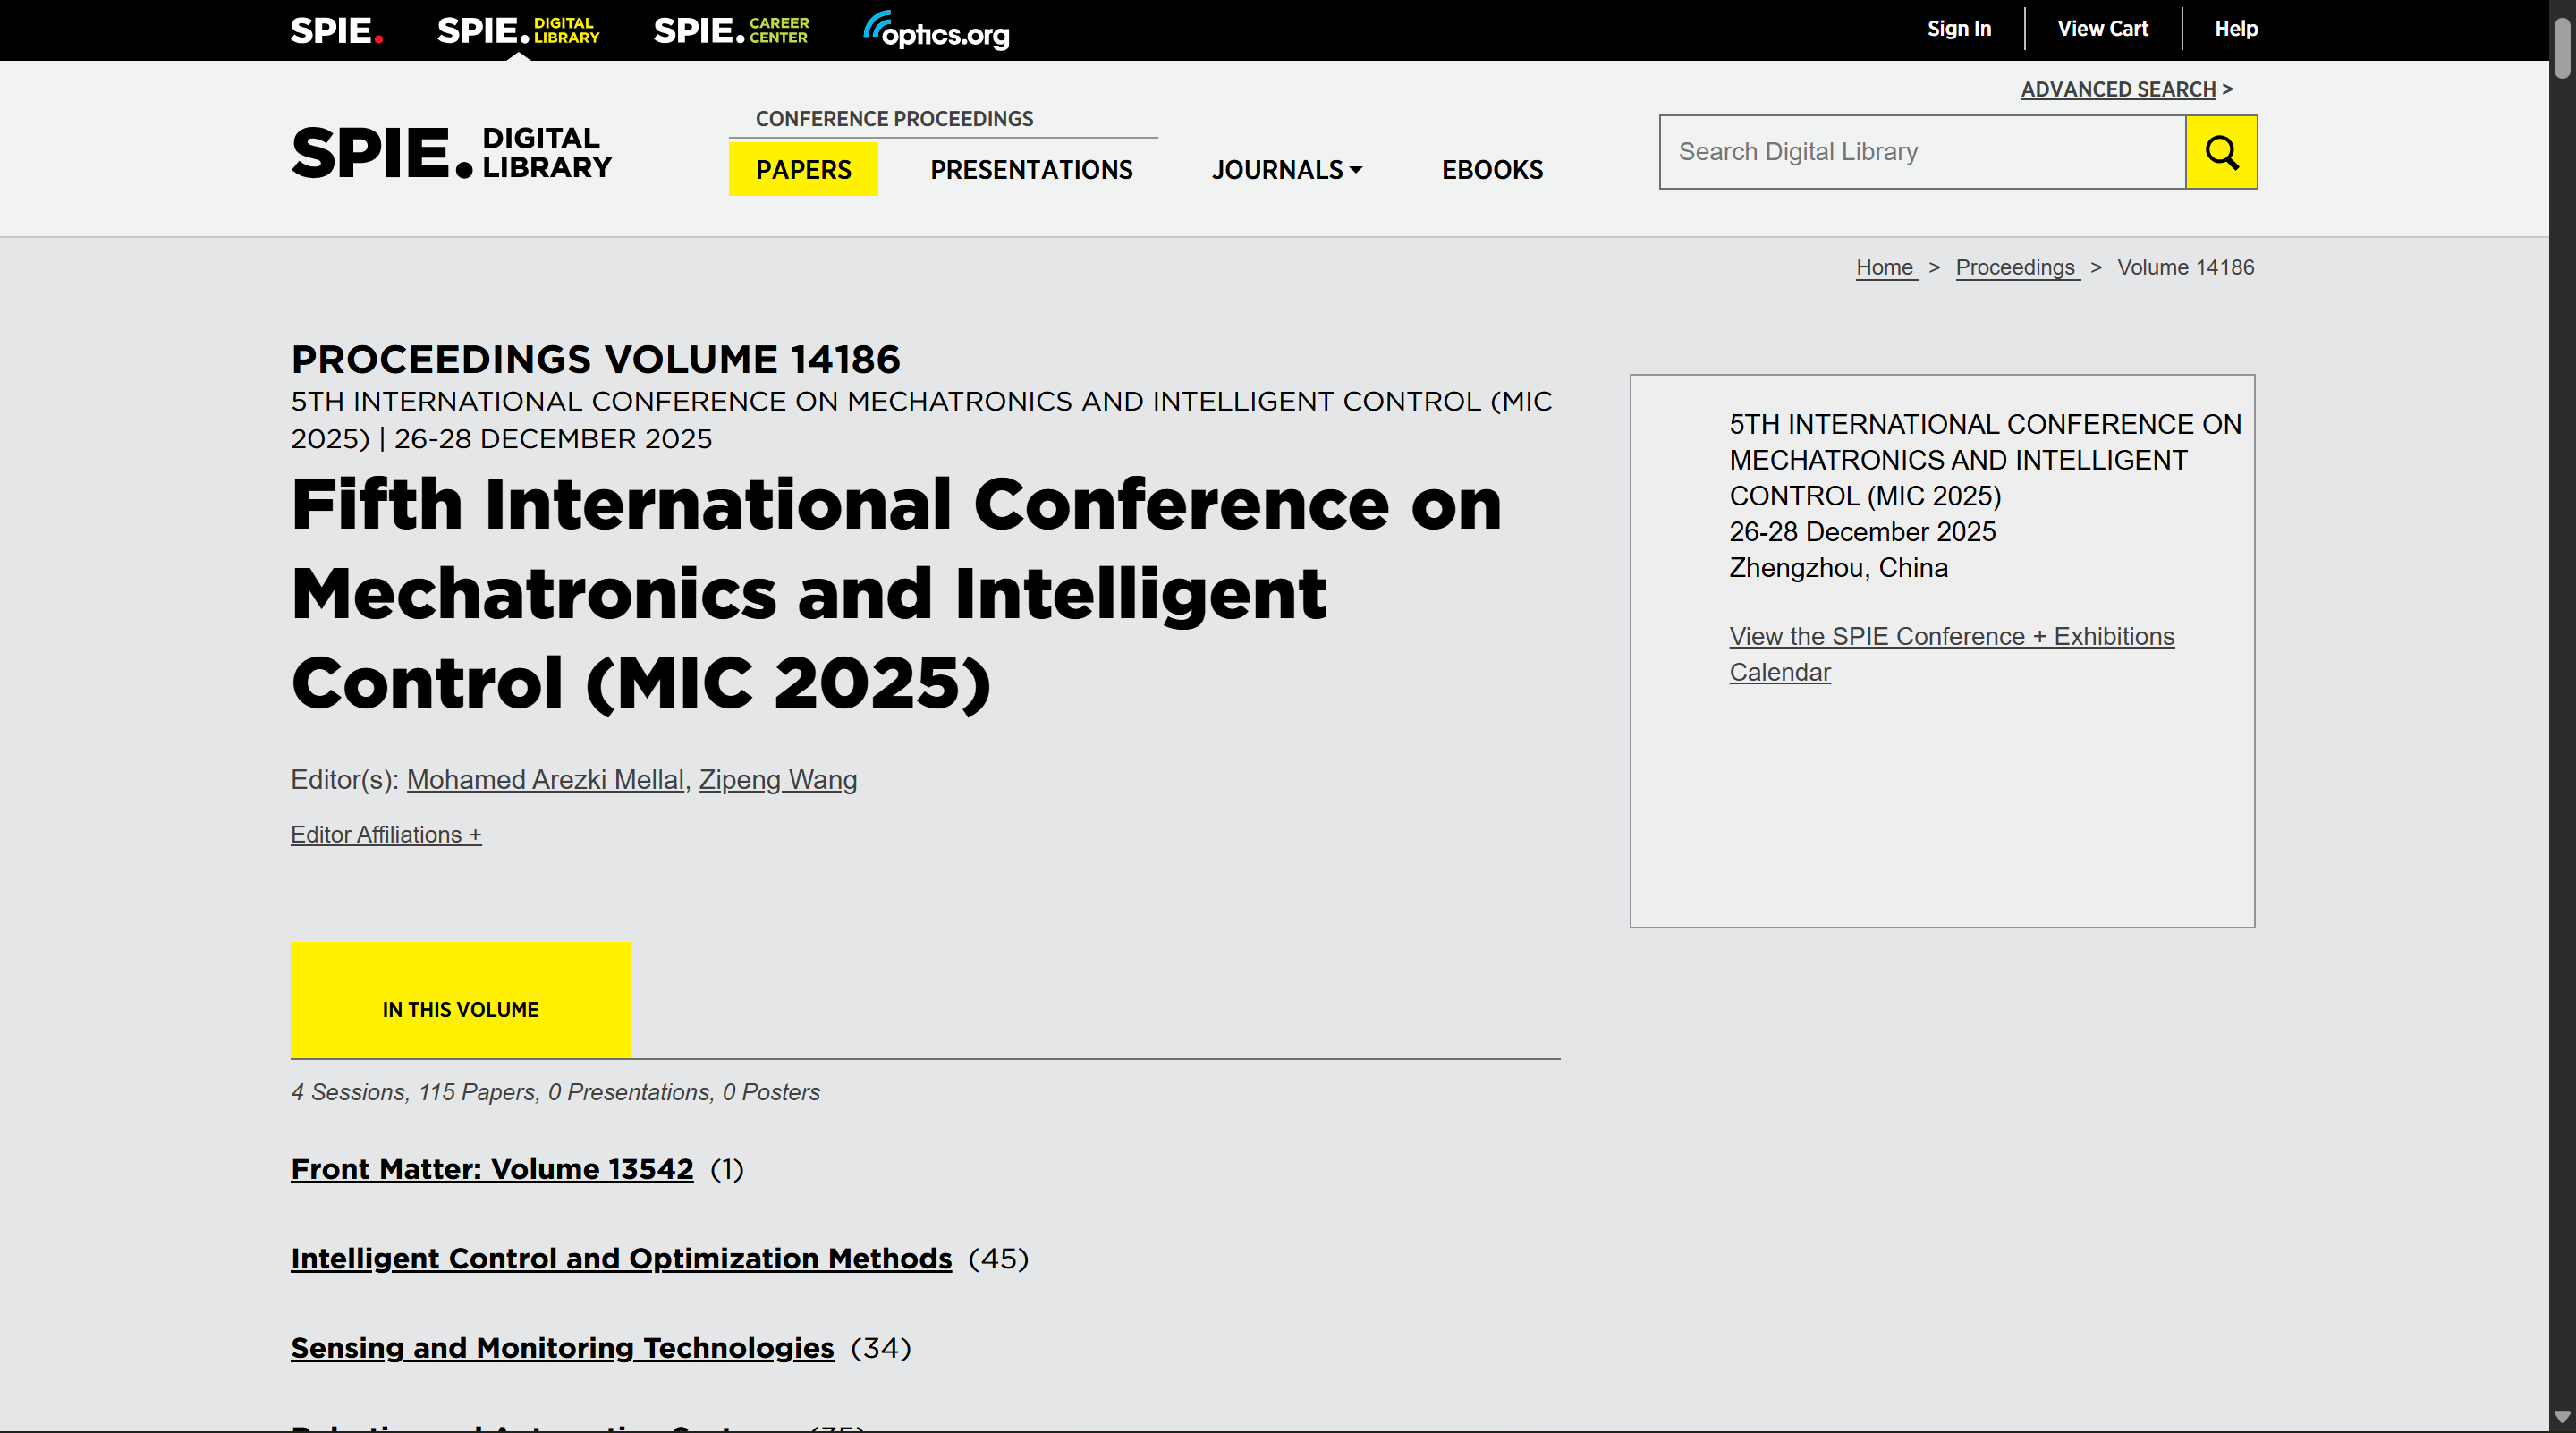Go to Home breadcrumb
2576x1433 pixels.
tap(1886, 267)
